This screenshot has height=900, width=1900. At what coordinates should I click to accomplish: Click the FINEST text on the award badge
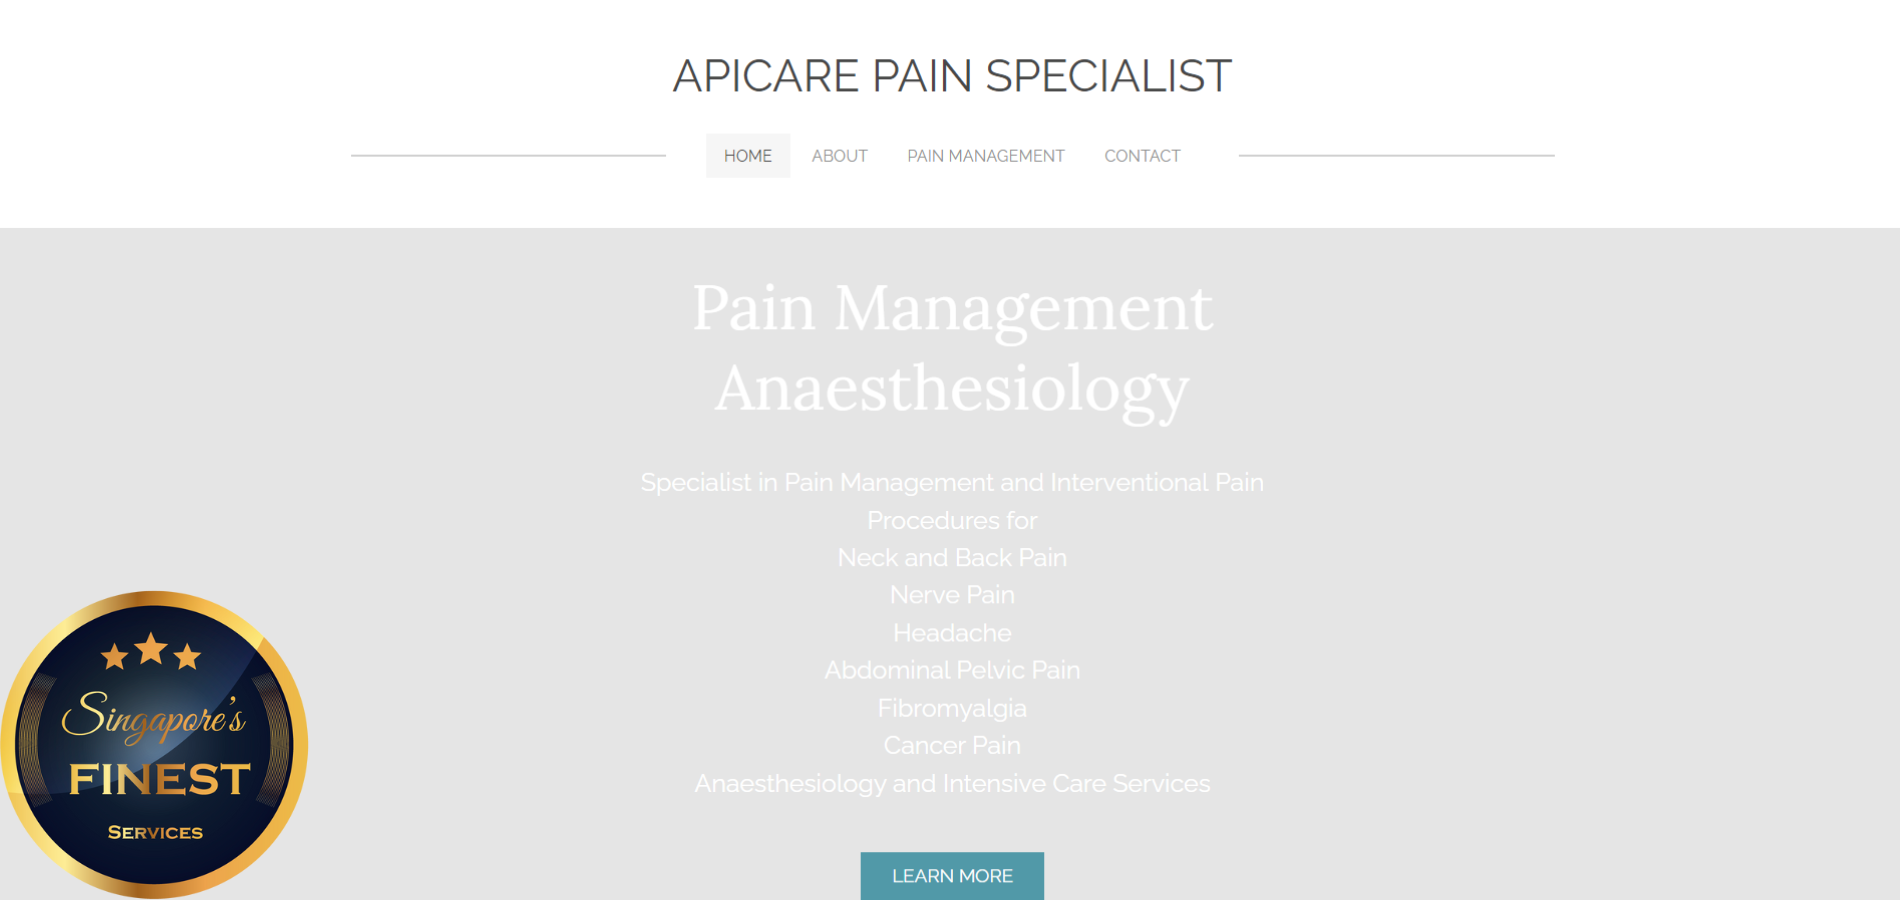pyautogui.click(x=159, y=779)
